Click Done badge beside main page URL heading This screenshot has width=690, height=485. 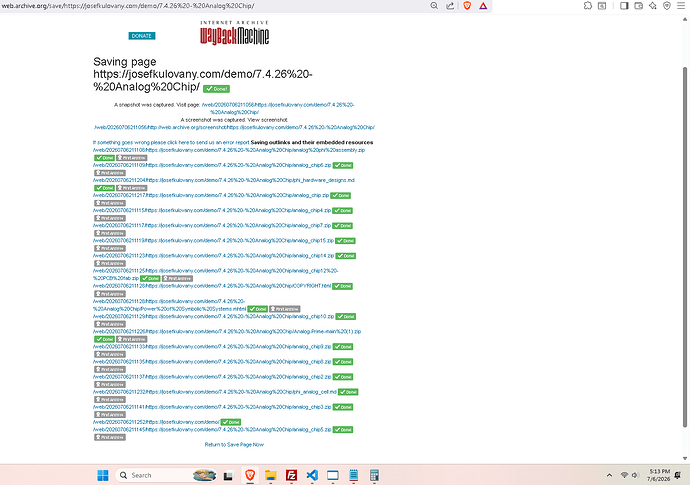tap(217, 89)
